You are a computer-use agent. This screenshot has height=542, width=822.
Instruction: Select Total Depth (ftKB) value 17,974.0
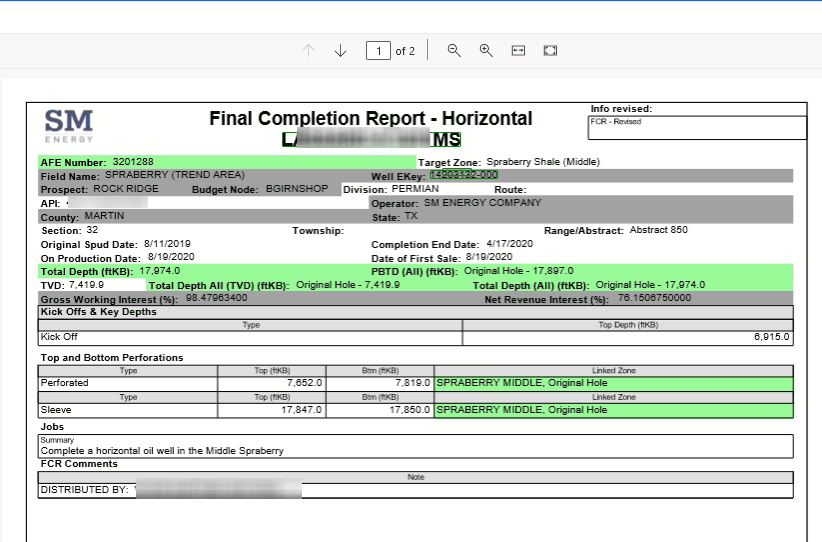[x=159, y=271]
